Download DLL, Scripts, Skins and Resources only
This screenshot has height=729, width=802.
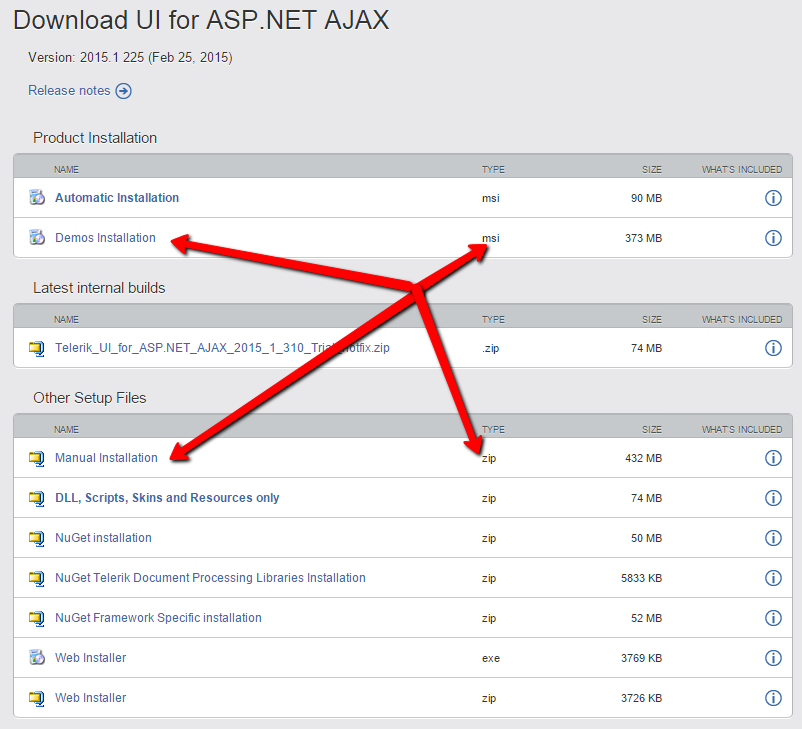pos(167,498)
